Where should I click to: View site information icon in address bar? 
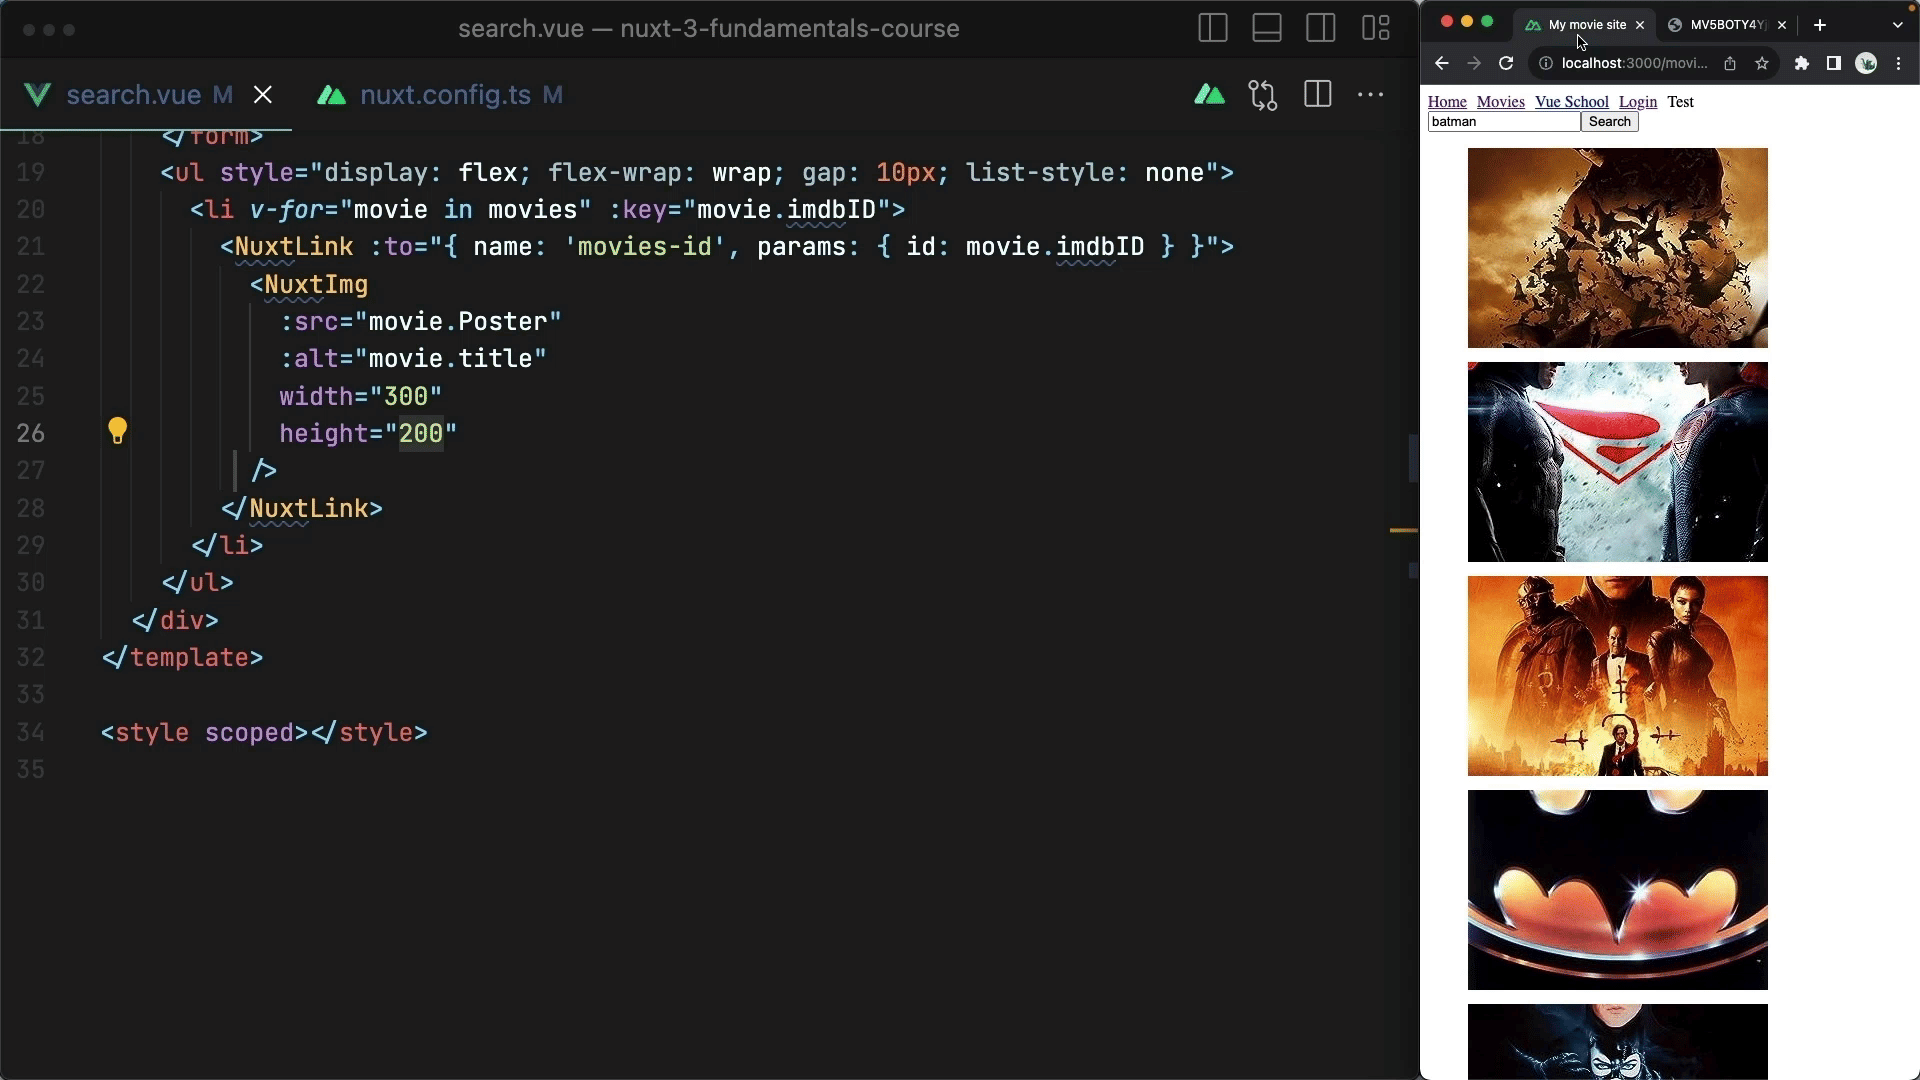pos(1545,63)
